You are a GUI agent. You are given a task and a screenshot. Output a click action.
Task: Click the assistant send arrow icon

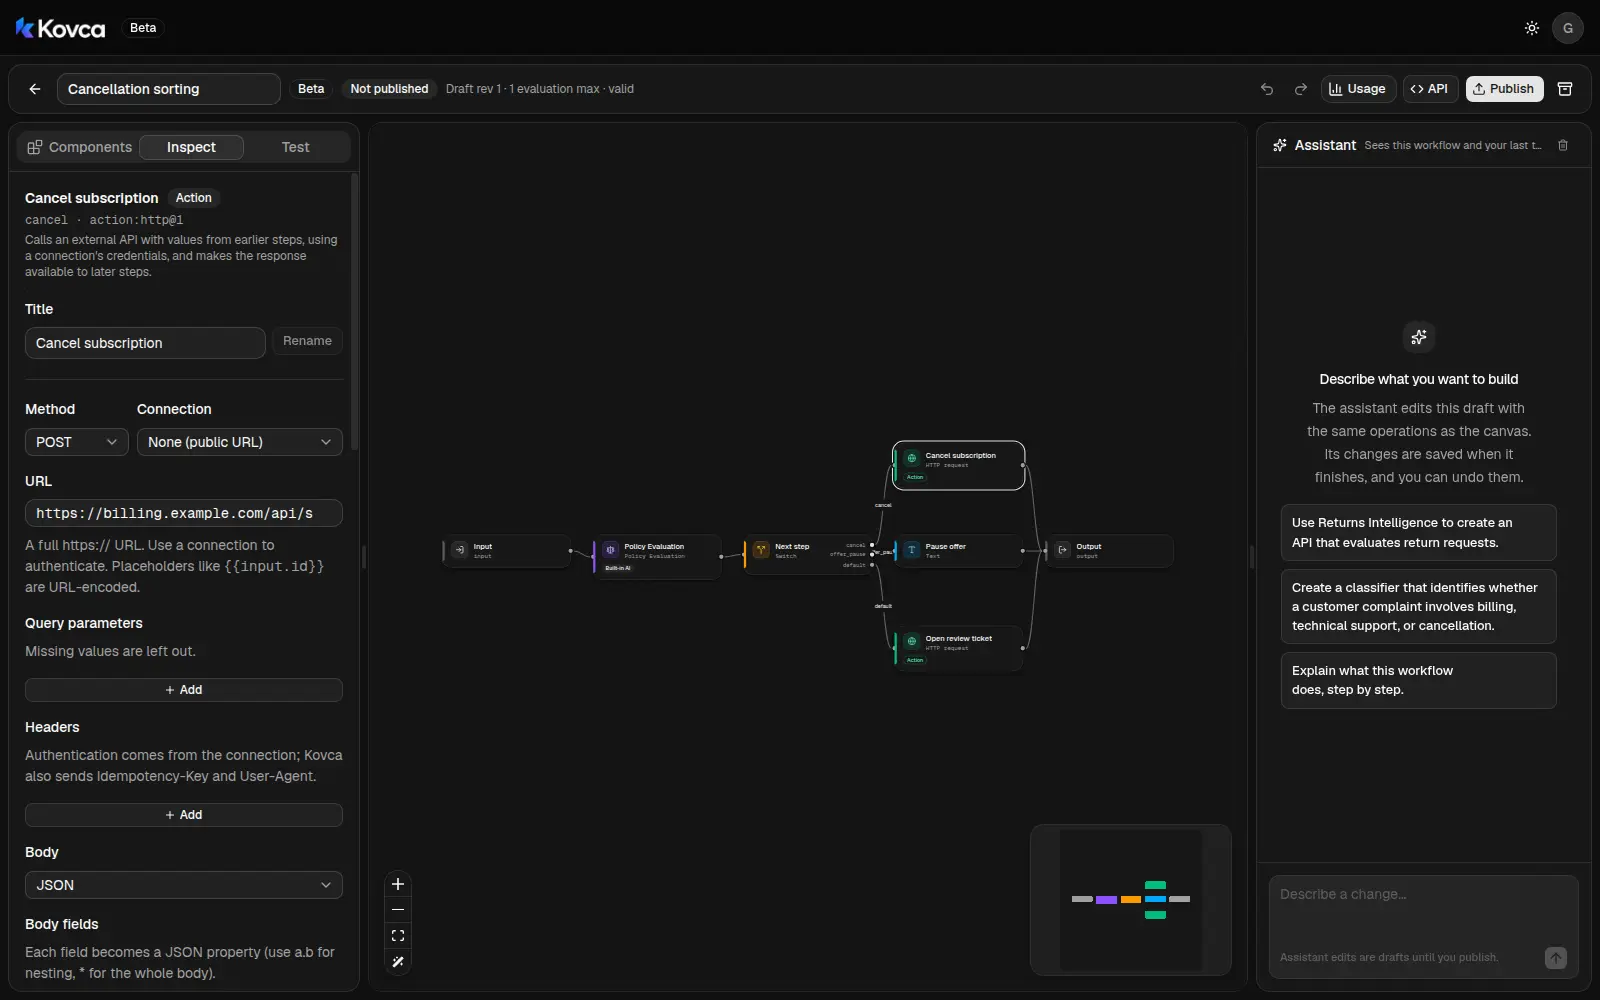(x=1555, y=958)
